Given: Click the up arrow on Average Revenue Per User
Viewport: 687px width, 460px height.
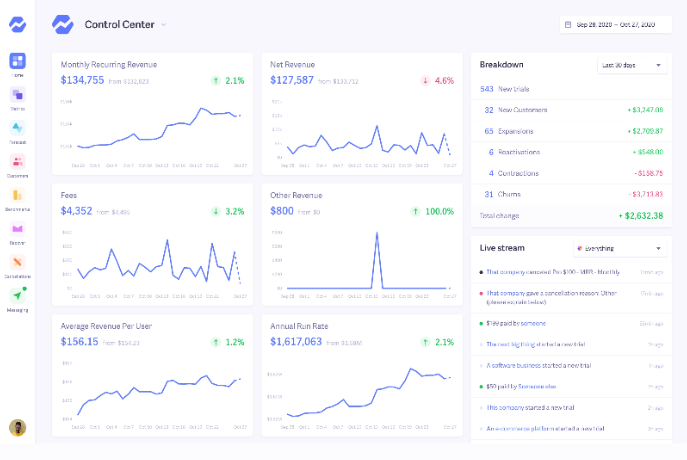Looking at the screenshot, I should point(216,342).
